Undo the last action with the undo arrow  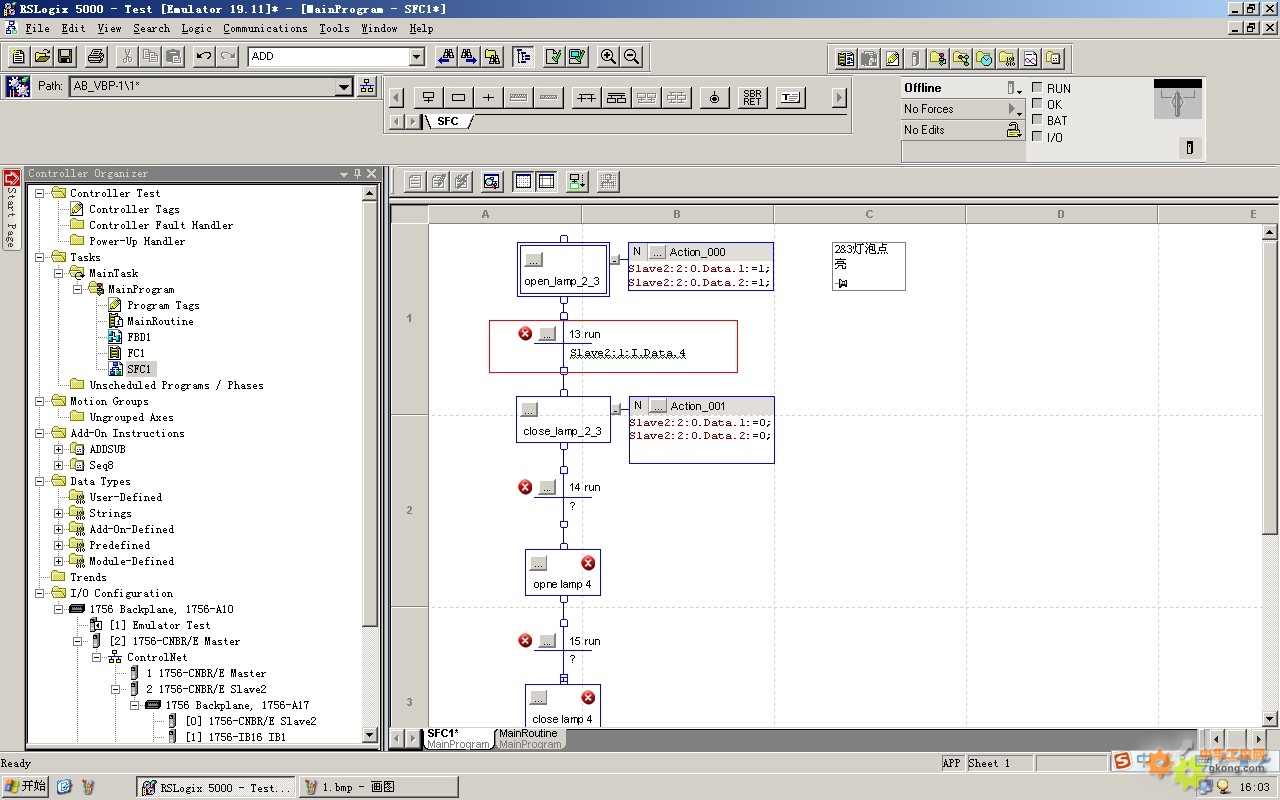(x=204, y=57)
